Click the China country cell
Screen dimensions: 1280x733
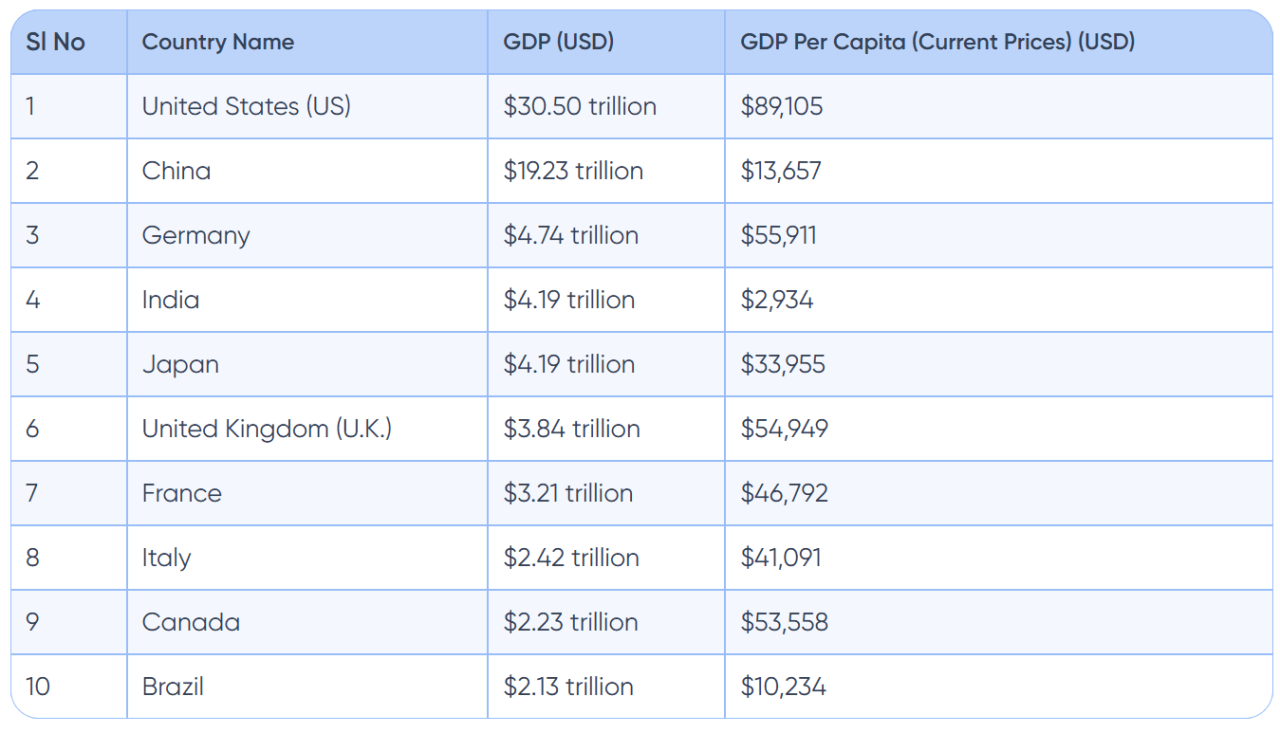176,171
